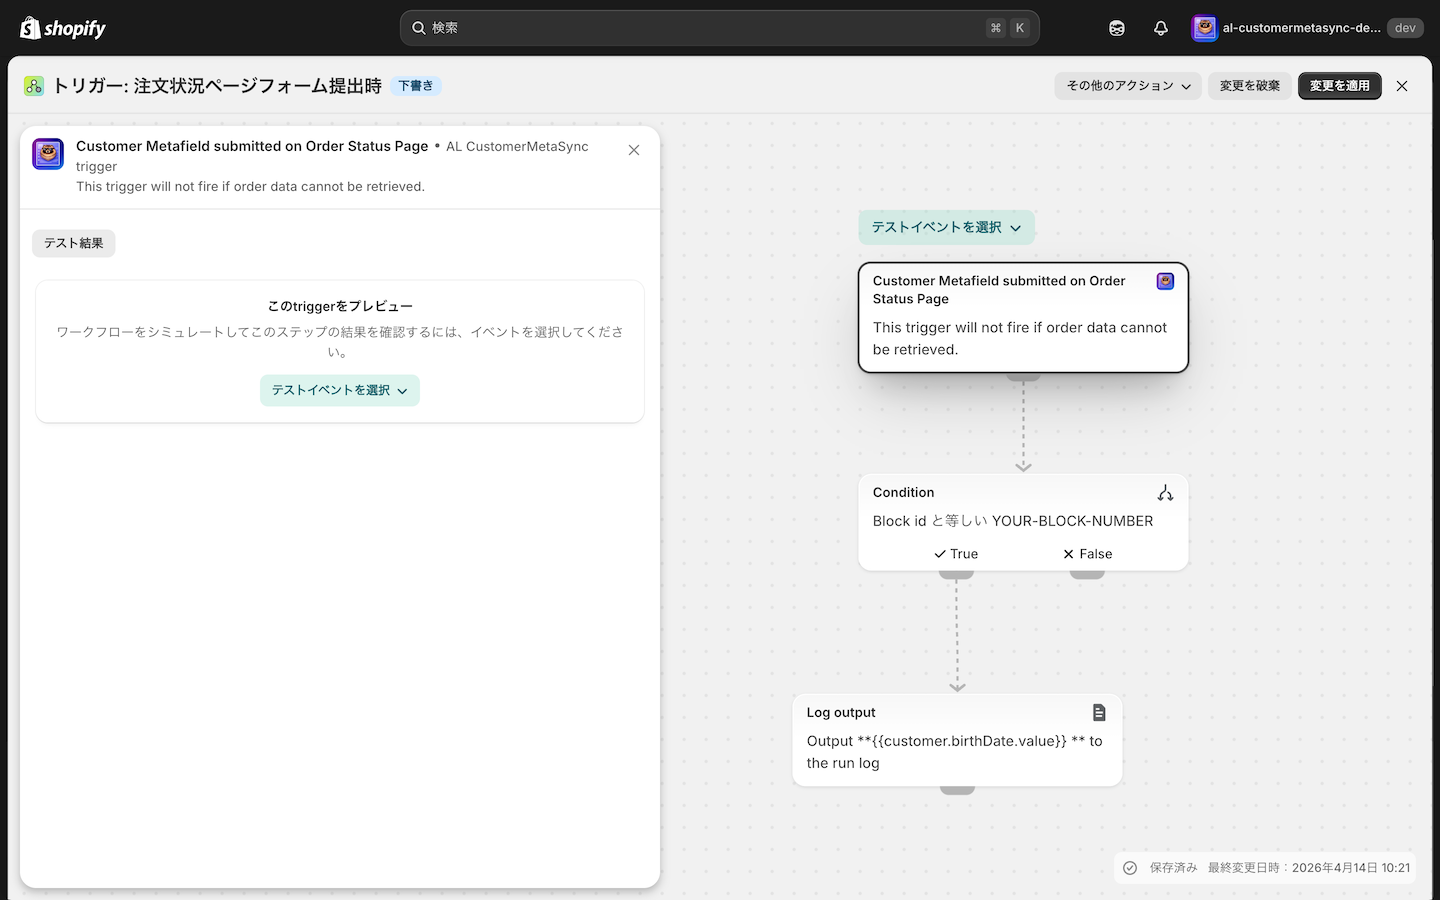Viewport: 1440px width, 900px height.
Task: Click the 下書き status badge
Action: click(x=416, y=86)
